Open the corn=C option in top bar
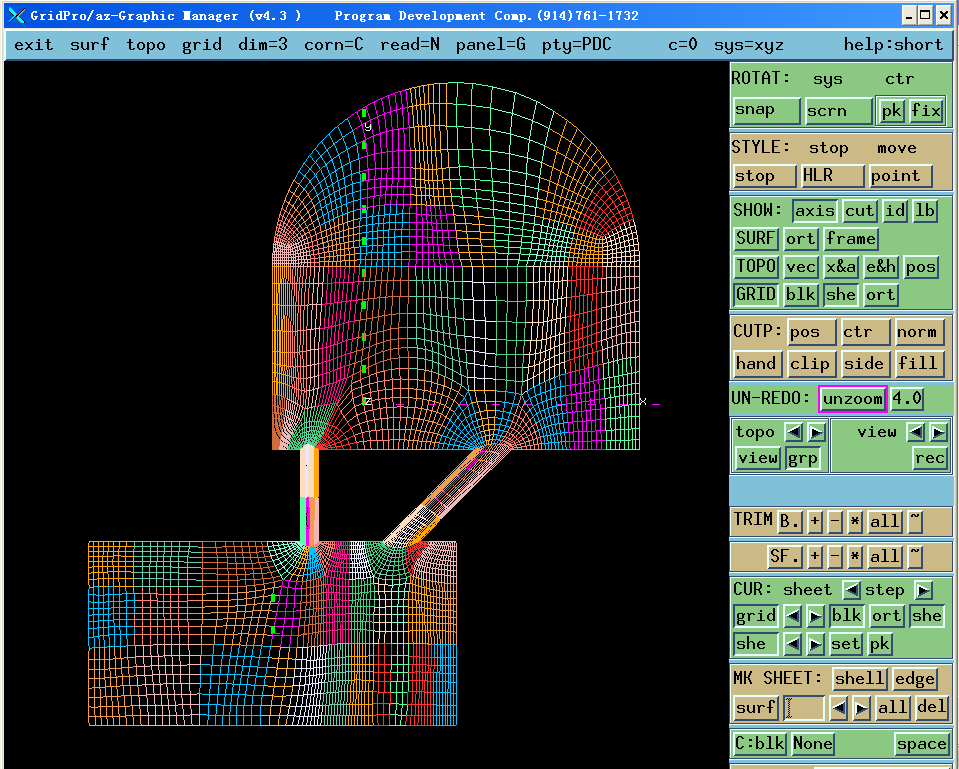 point(334,45)
